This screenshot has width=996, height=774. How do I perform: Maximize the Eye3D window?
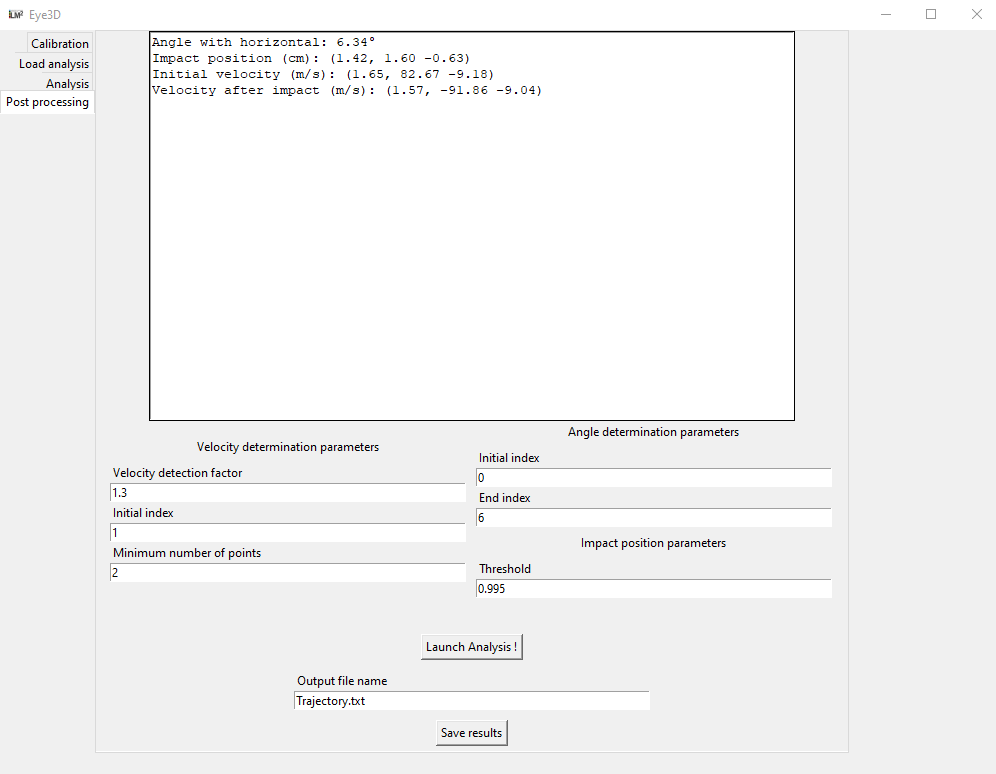[x=931, y=14]
